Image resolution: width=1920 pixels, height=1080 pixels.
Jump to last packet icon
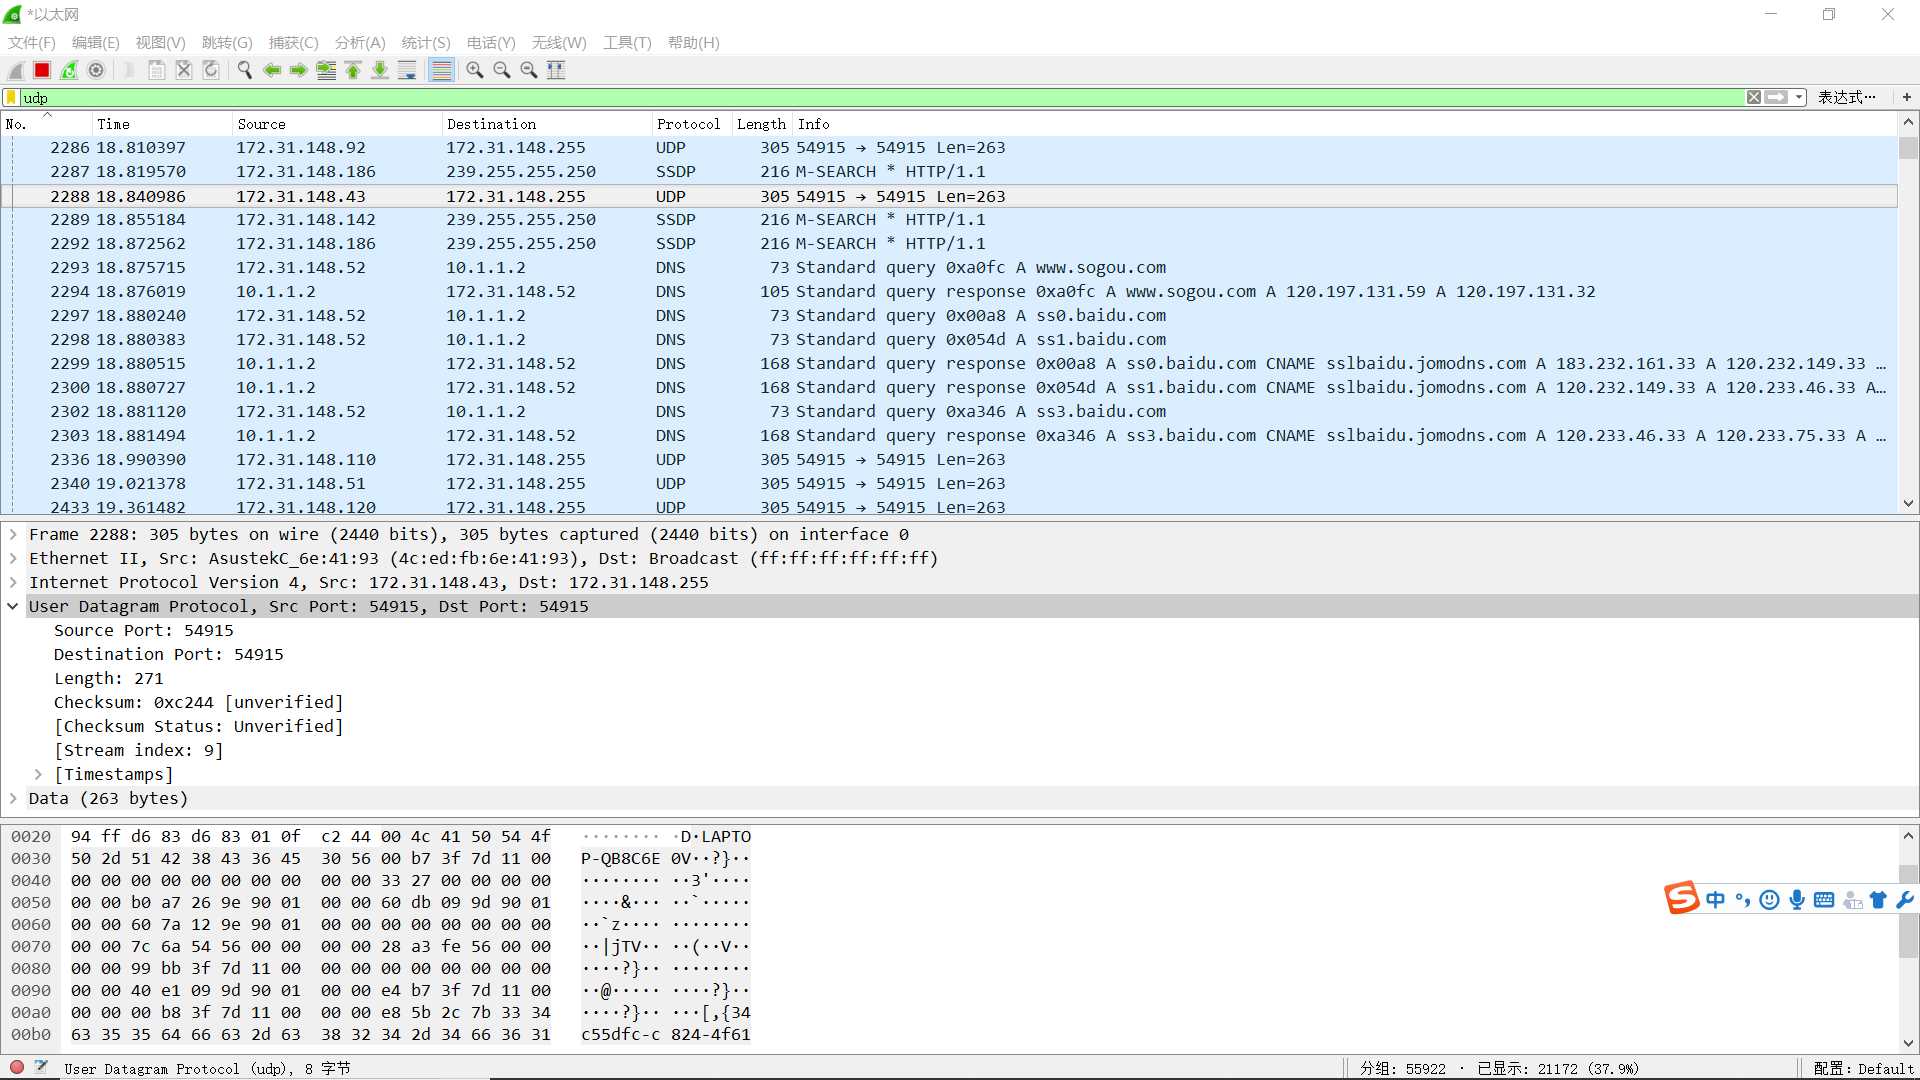coord(380,70)
